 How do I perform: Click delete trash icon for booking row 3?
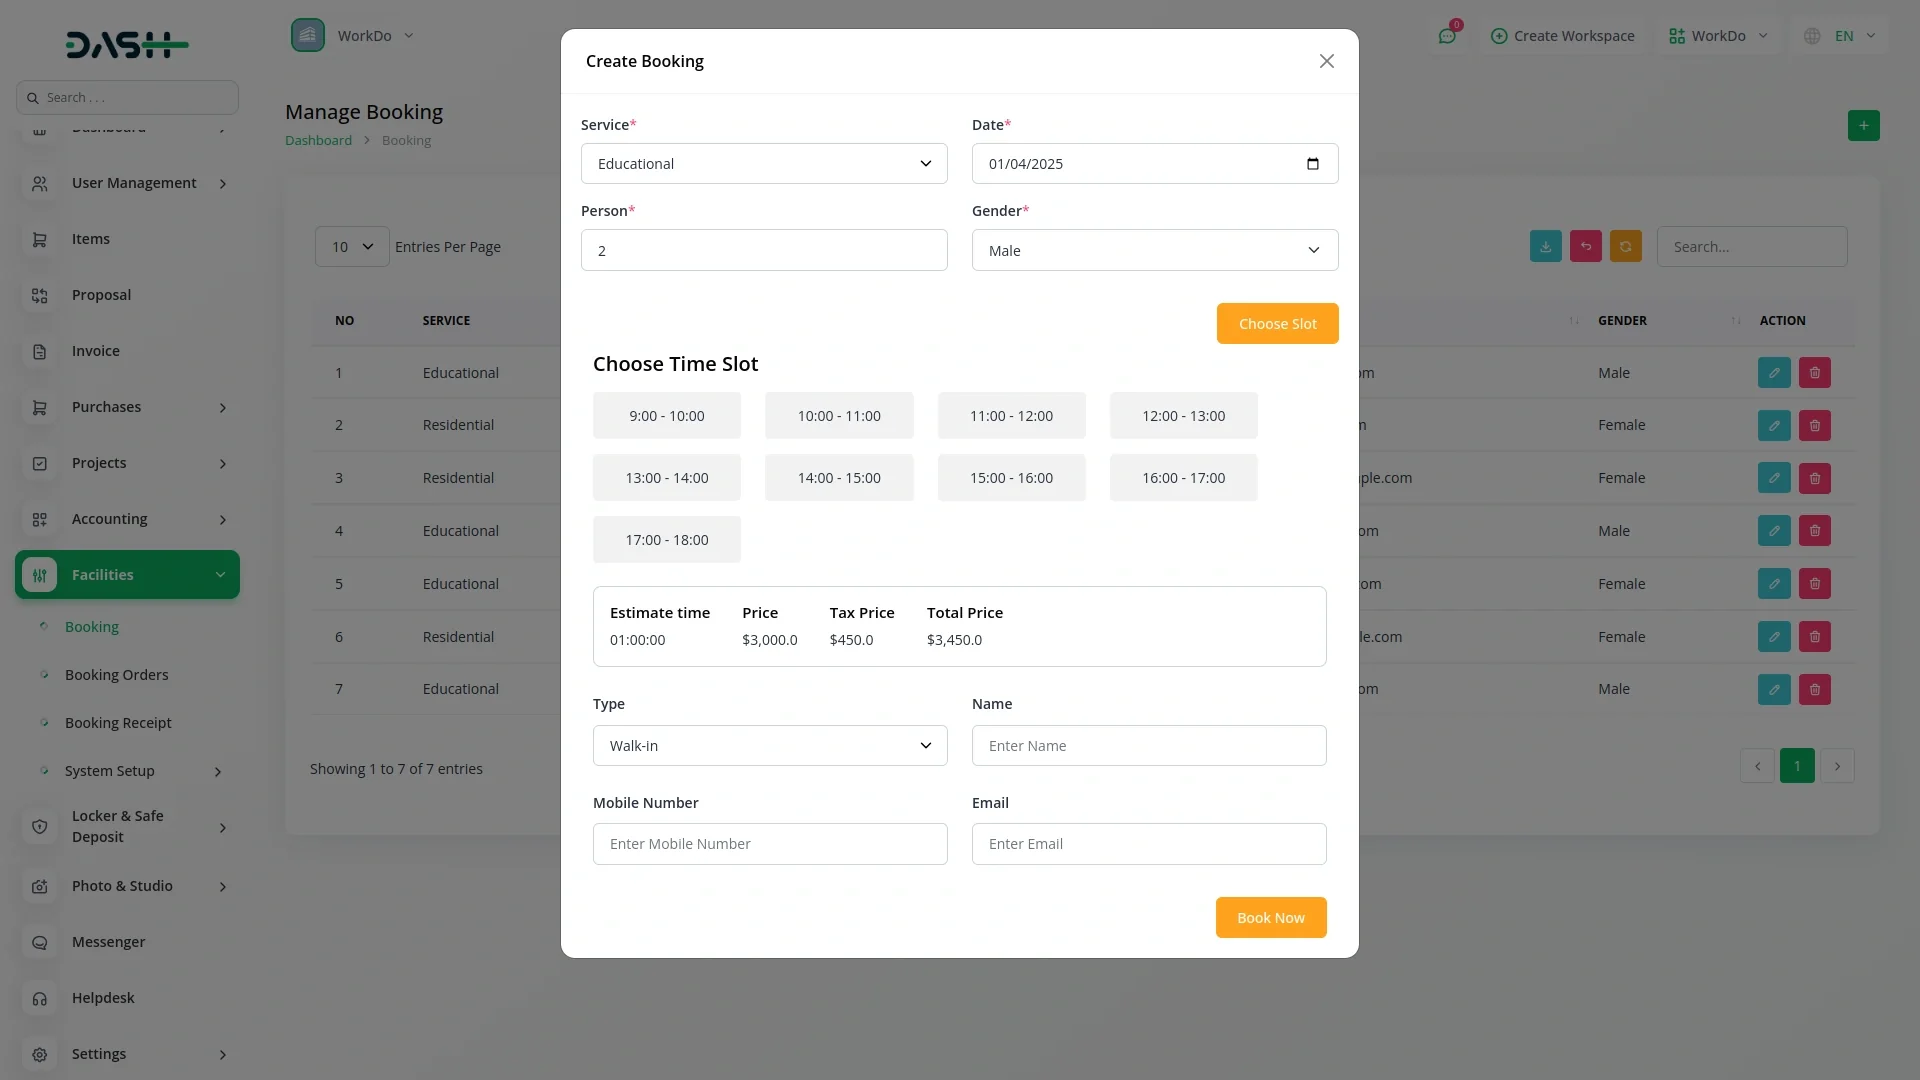[1814, 478]
